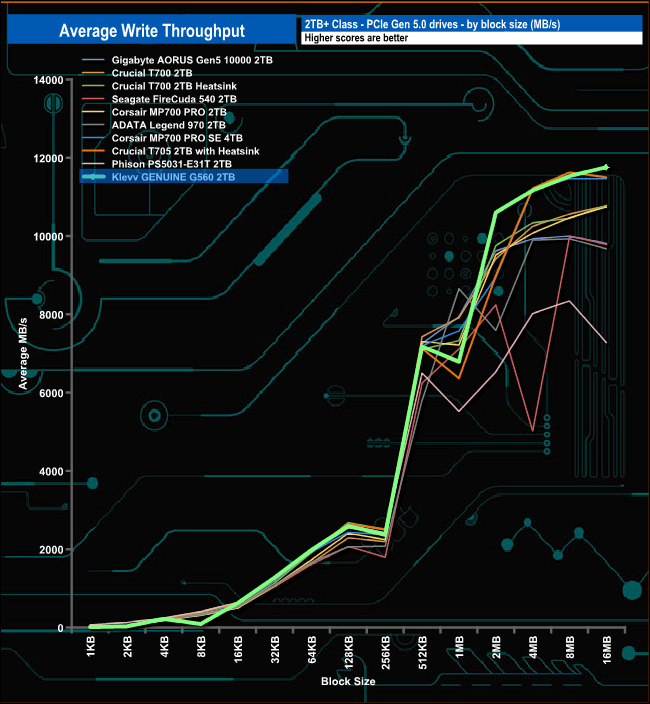The width and height of the screenshot is (650, 704).
Task: Click the 4MB x-axis label
Action: pos(533,647)
